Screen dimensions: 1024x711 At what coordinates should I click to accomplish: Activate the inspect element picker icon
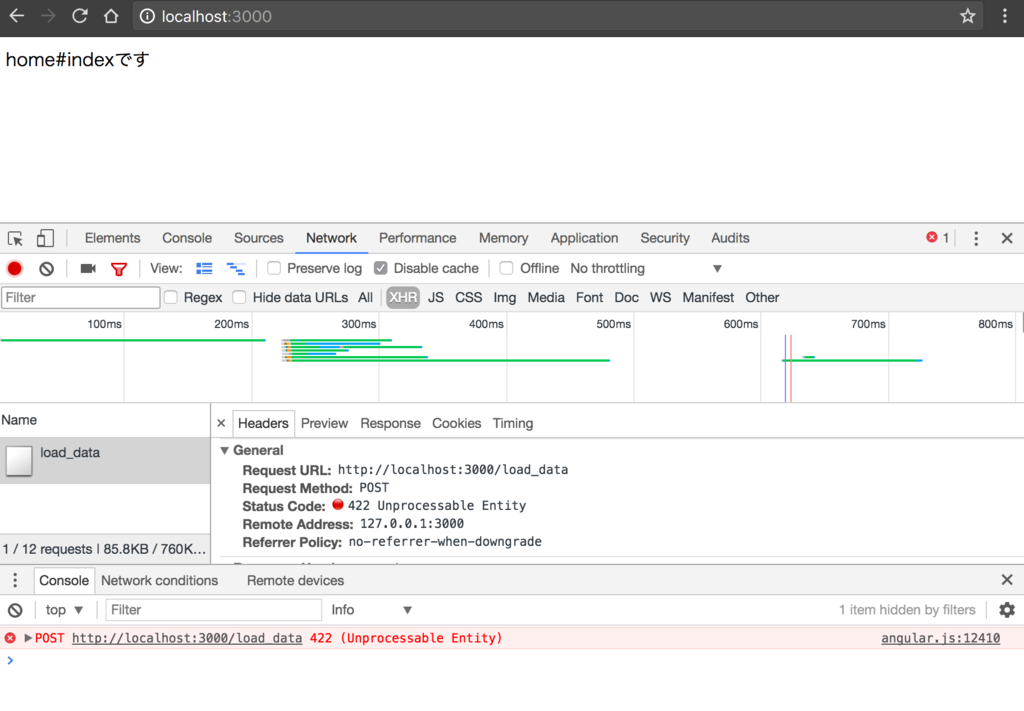(15, 238)
